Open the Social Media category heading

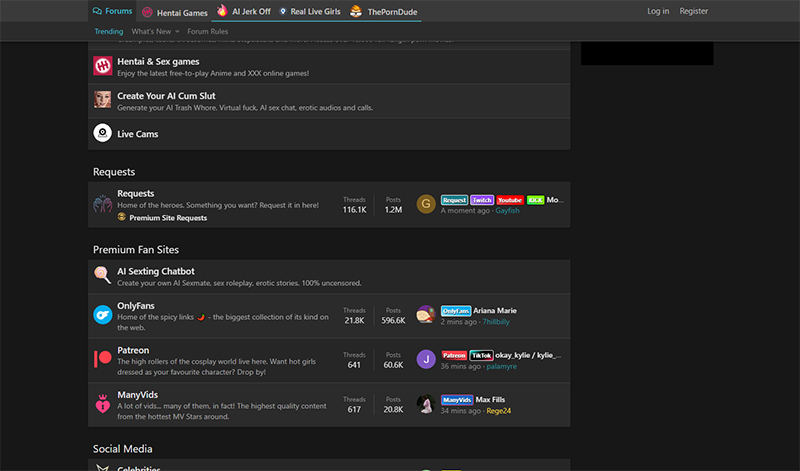(122, 449)
